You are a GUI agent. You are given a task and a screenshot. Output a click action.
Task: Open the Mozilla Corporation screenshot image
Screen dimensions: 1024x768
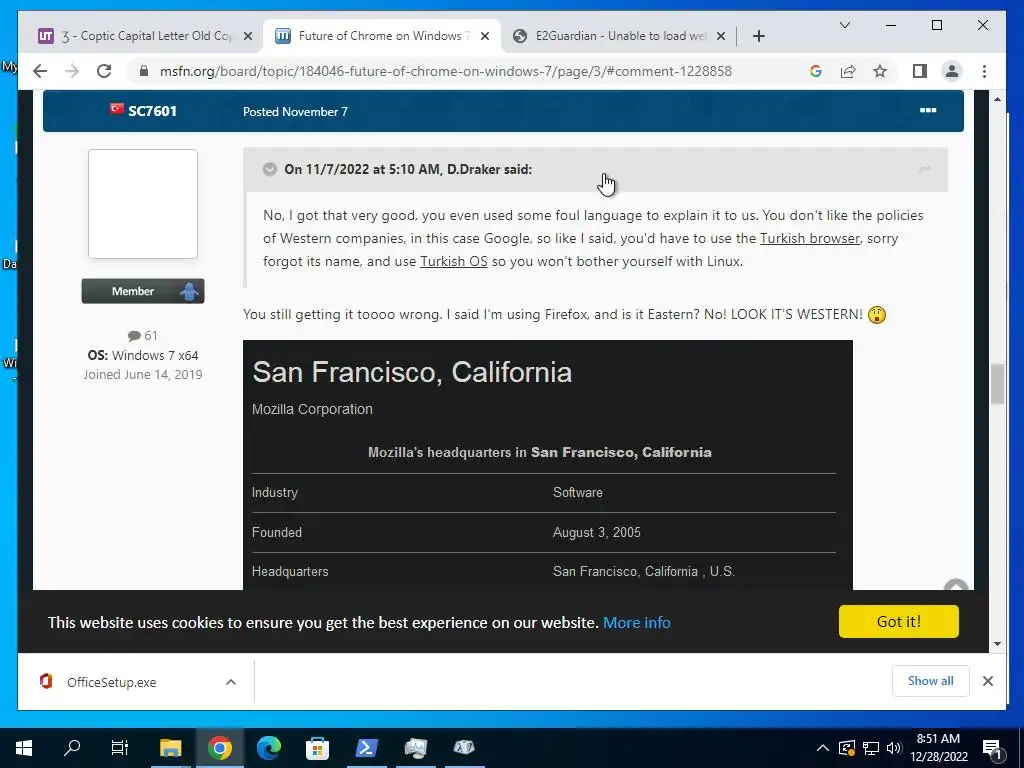click(548, 465)
